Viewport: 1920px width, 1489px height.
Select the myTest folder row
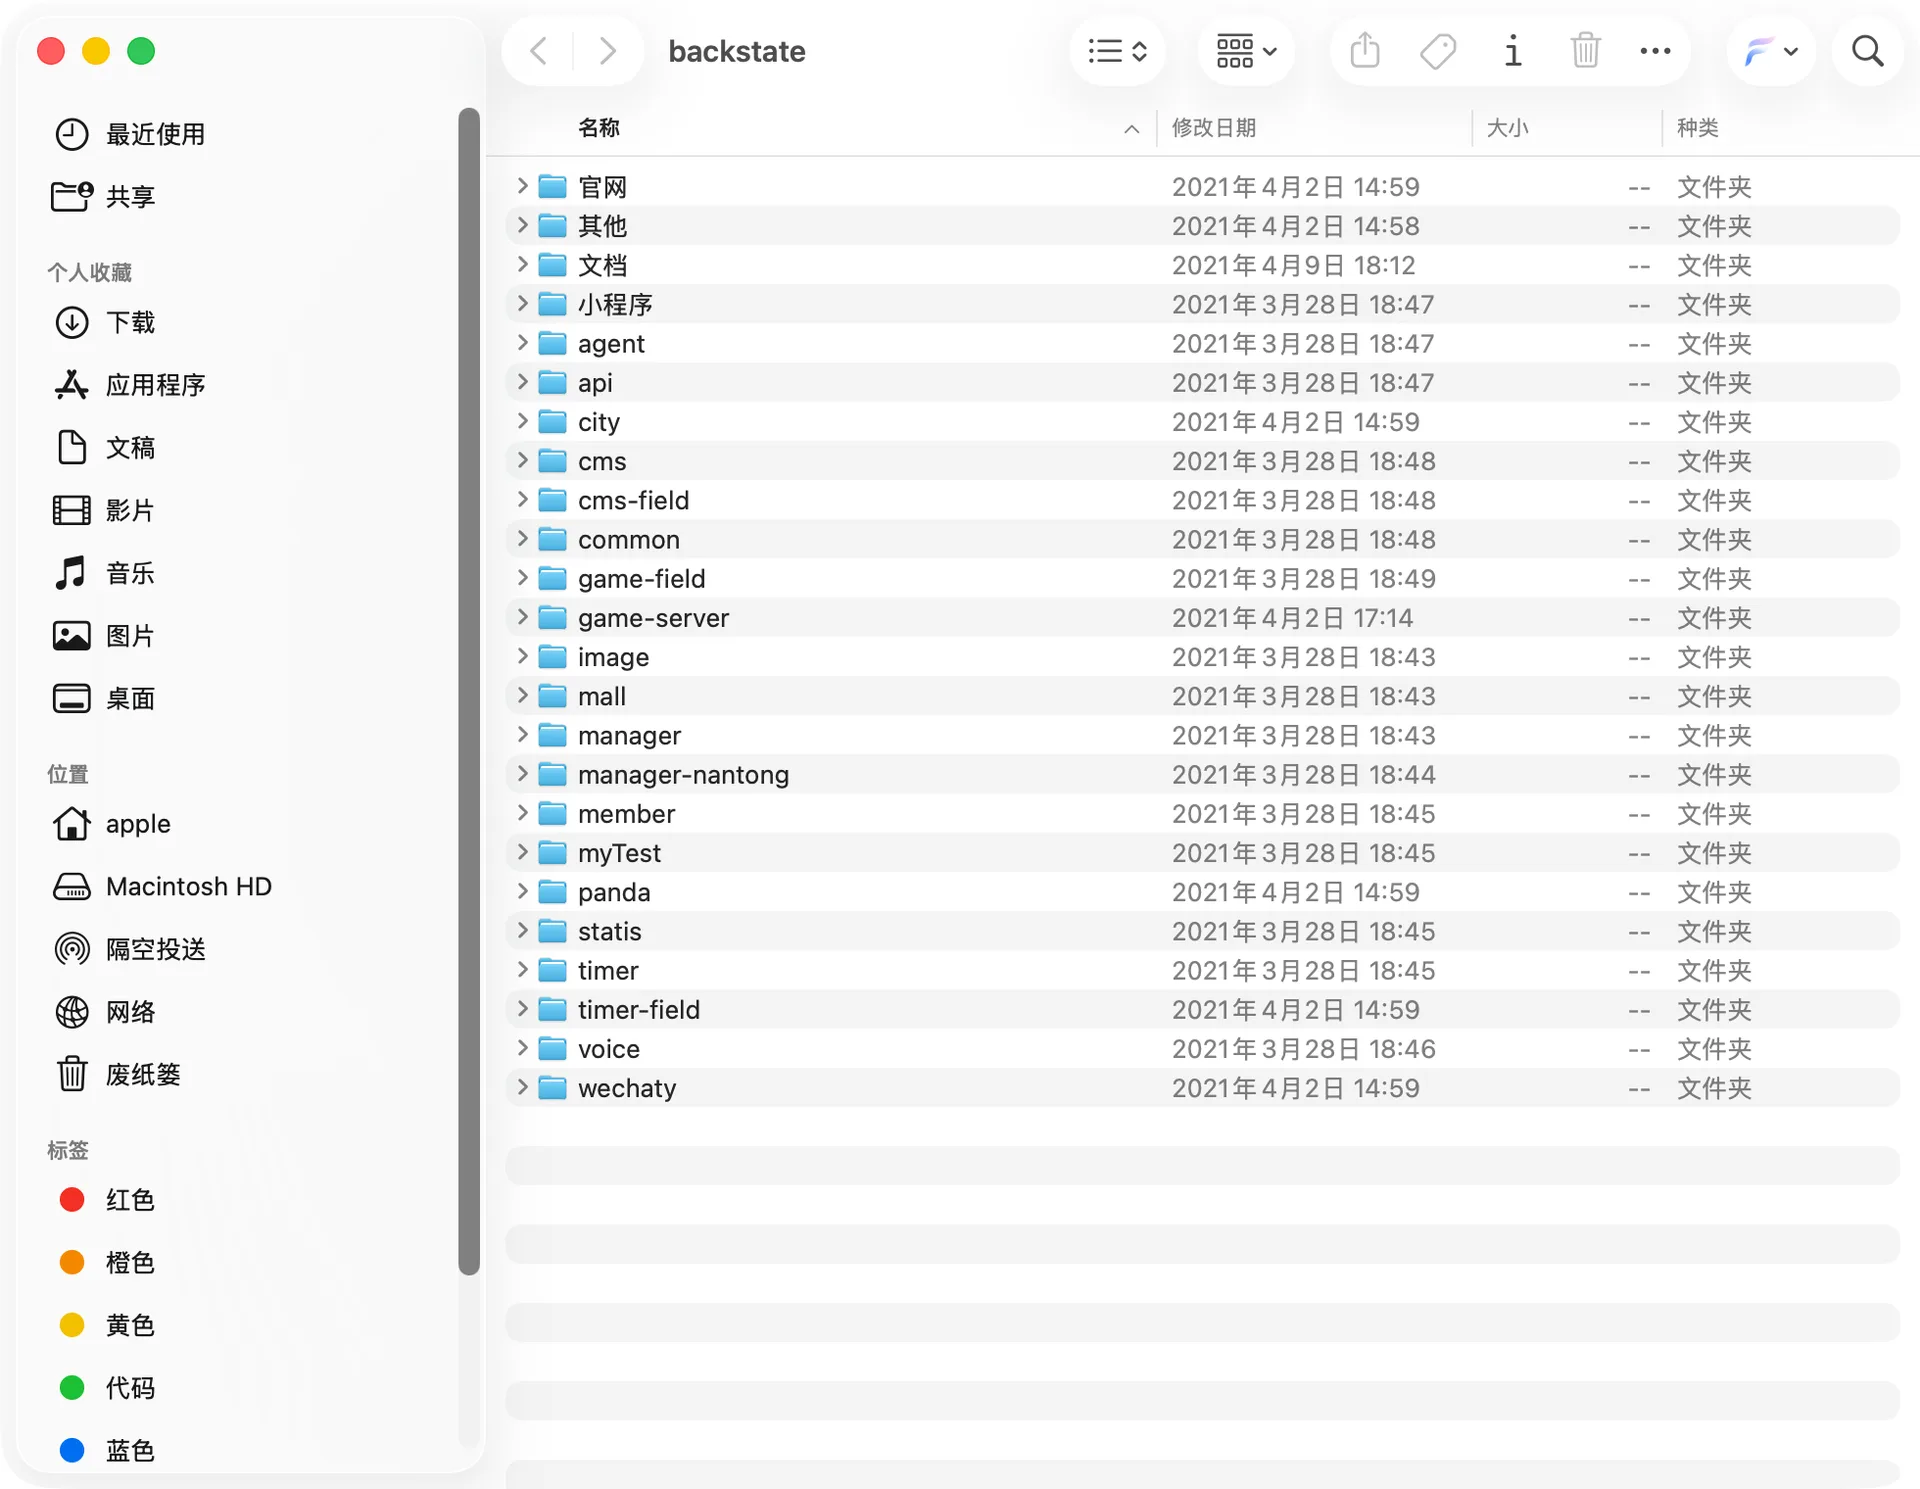click(1202, 853)
